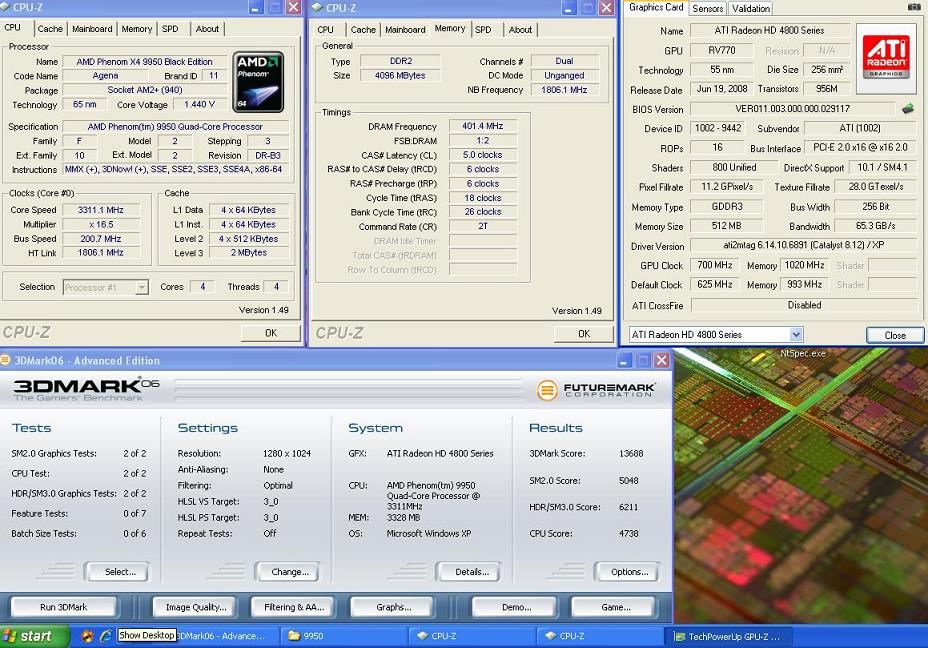
Task: Click the NtSpec.exe die photo window
Action: [801, 485]
